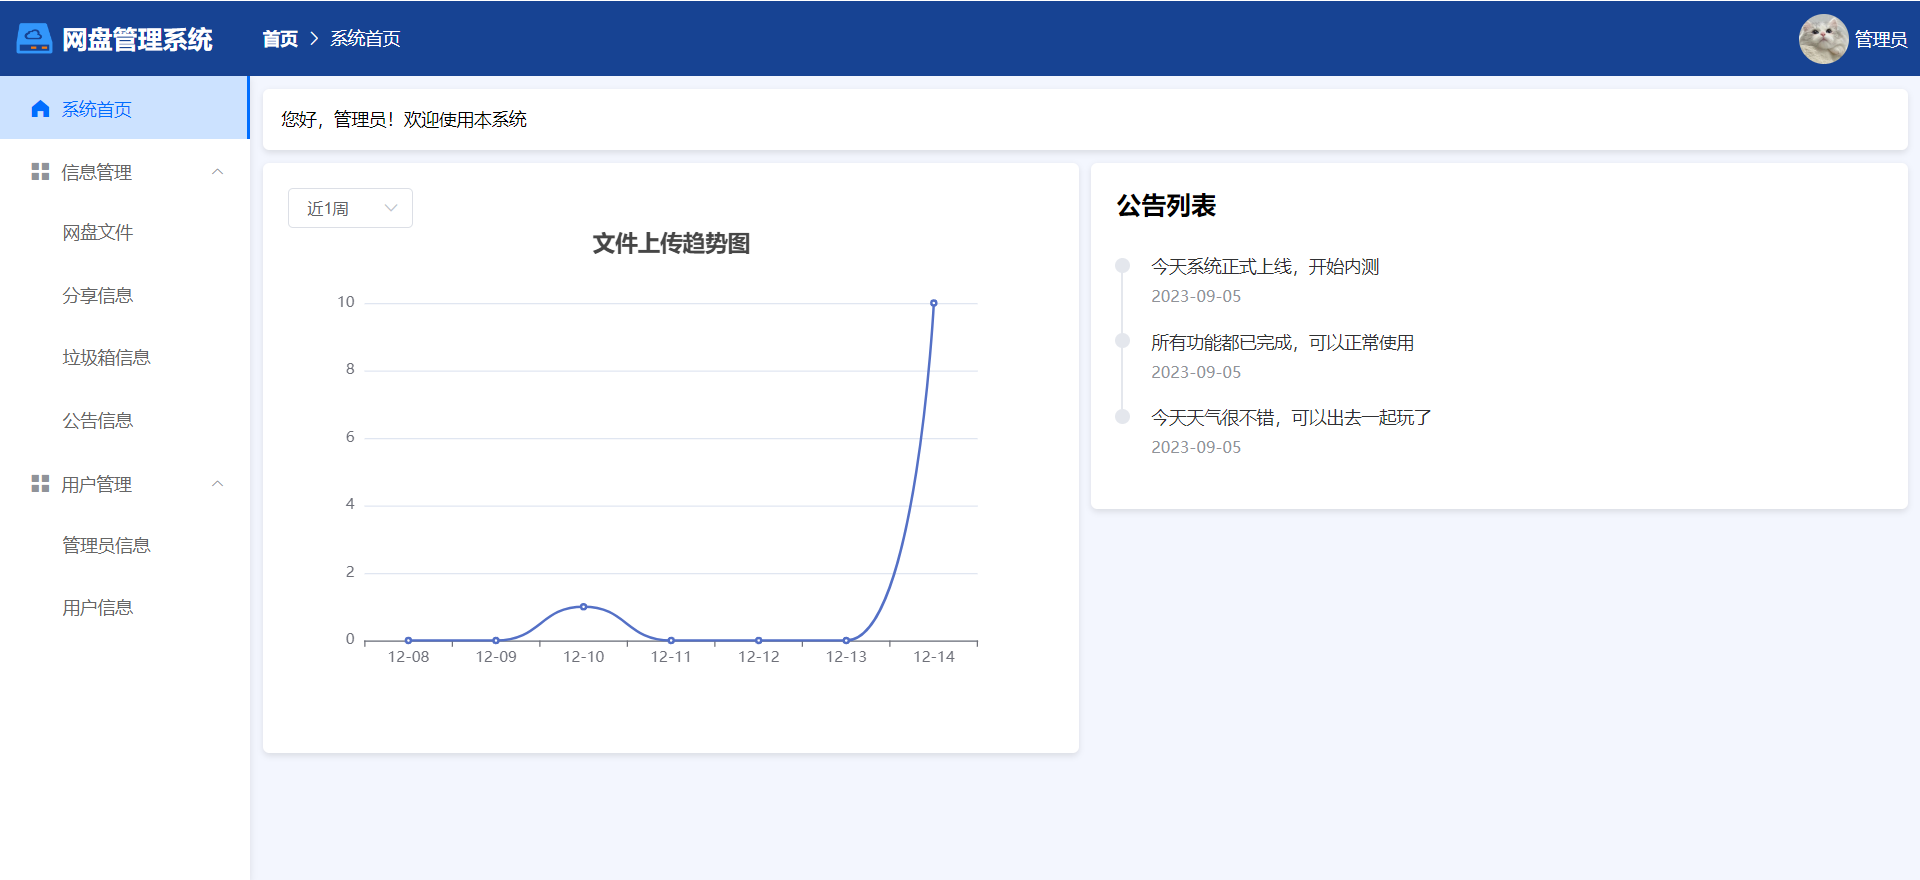Screen dimensions: 1920x880
Task: Click announcement 今天天气很不错，可以出去一起玩了
Action: click(x=1291, y=418)
